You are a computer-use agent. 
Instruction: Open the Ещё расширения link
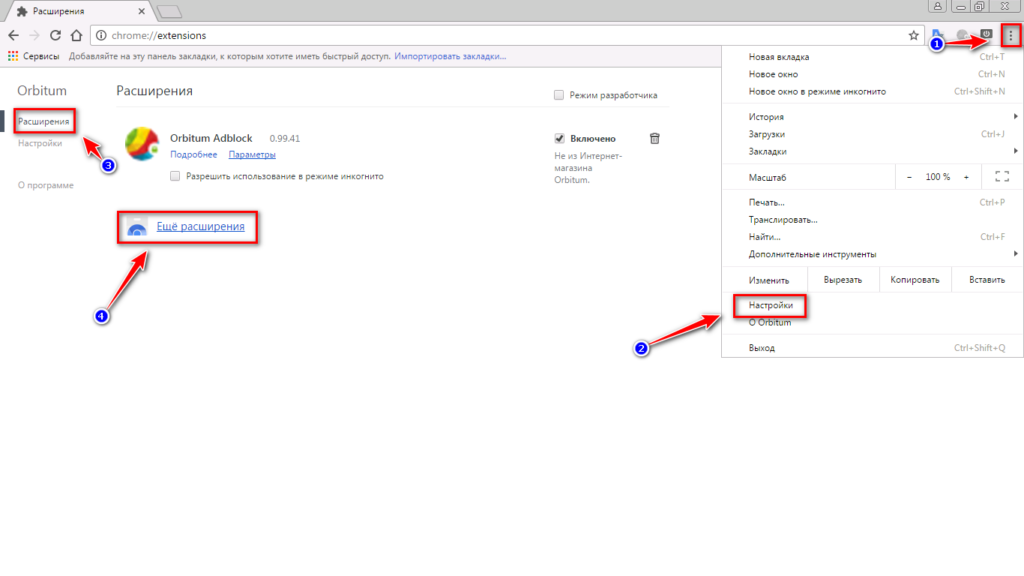pos(200,227)
